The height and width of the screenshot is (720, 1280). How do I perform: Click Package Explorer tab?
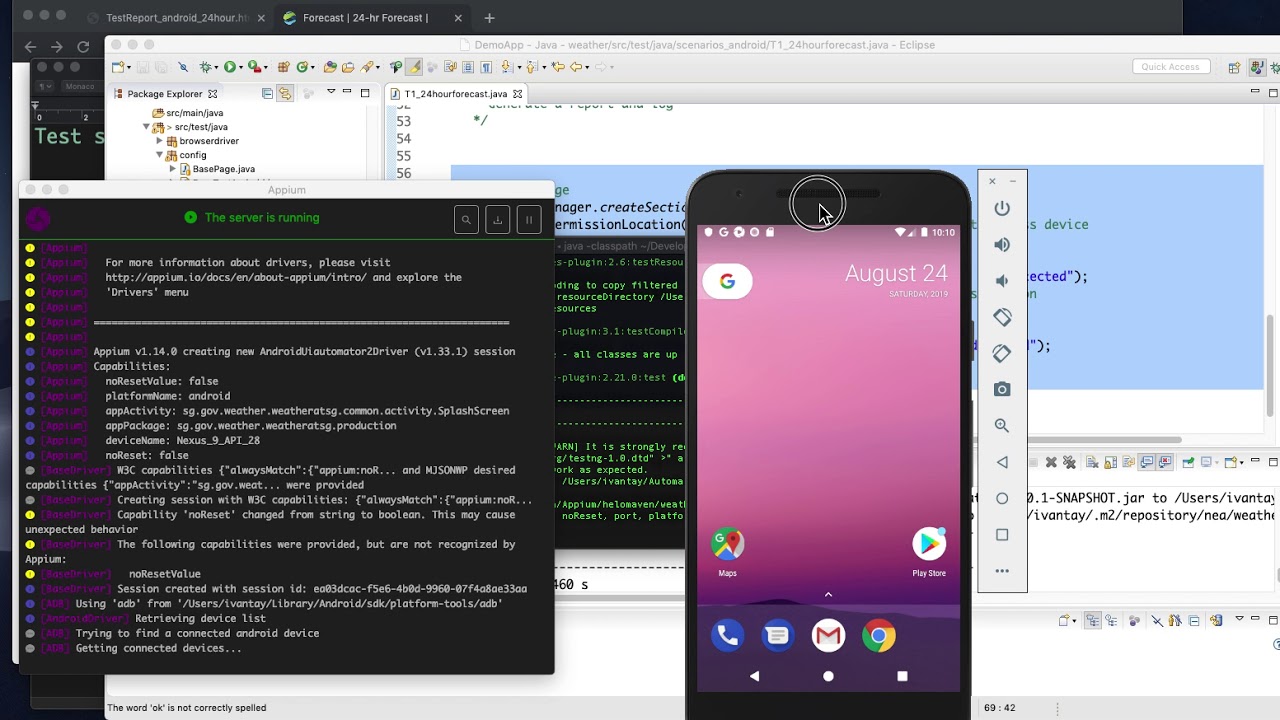point(164,94)
